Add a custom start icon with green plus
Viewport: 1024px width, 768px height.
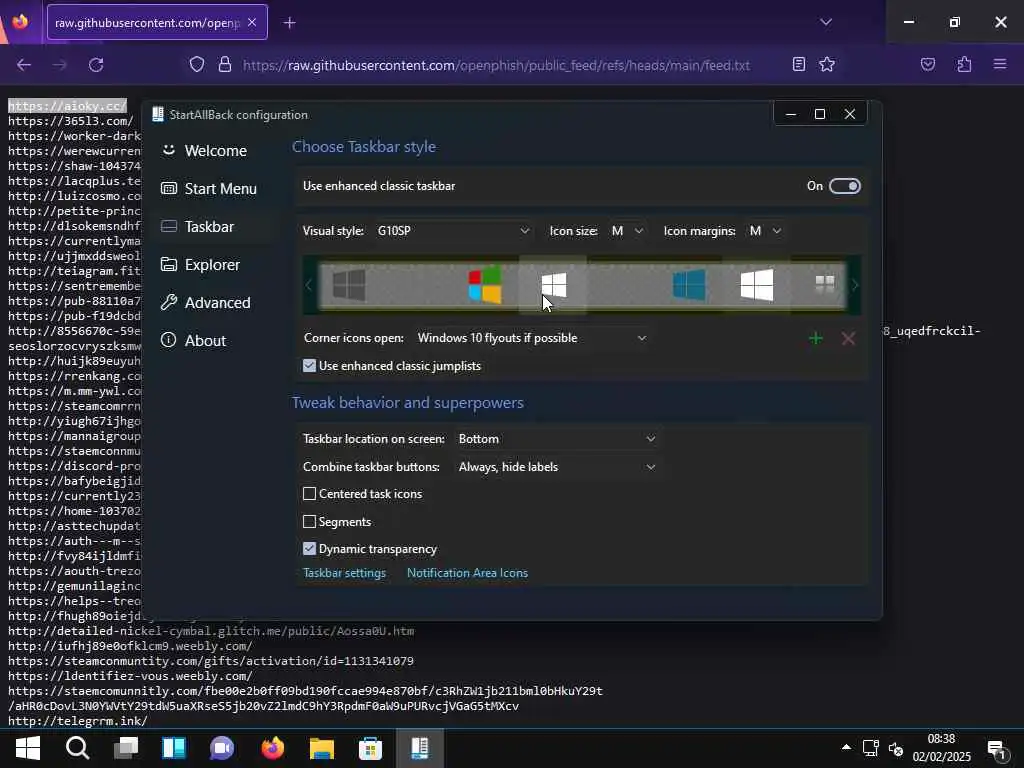pyautogui.click(x=816, y=338)
